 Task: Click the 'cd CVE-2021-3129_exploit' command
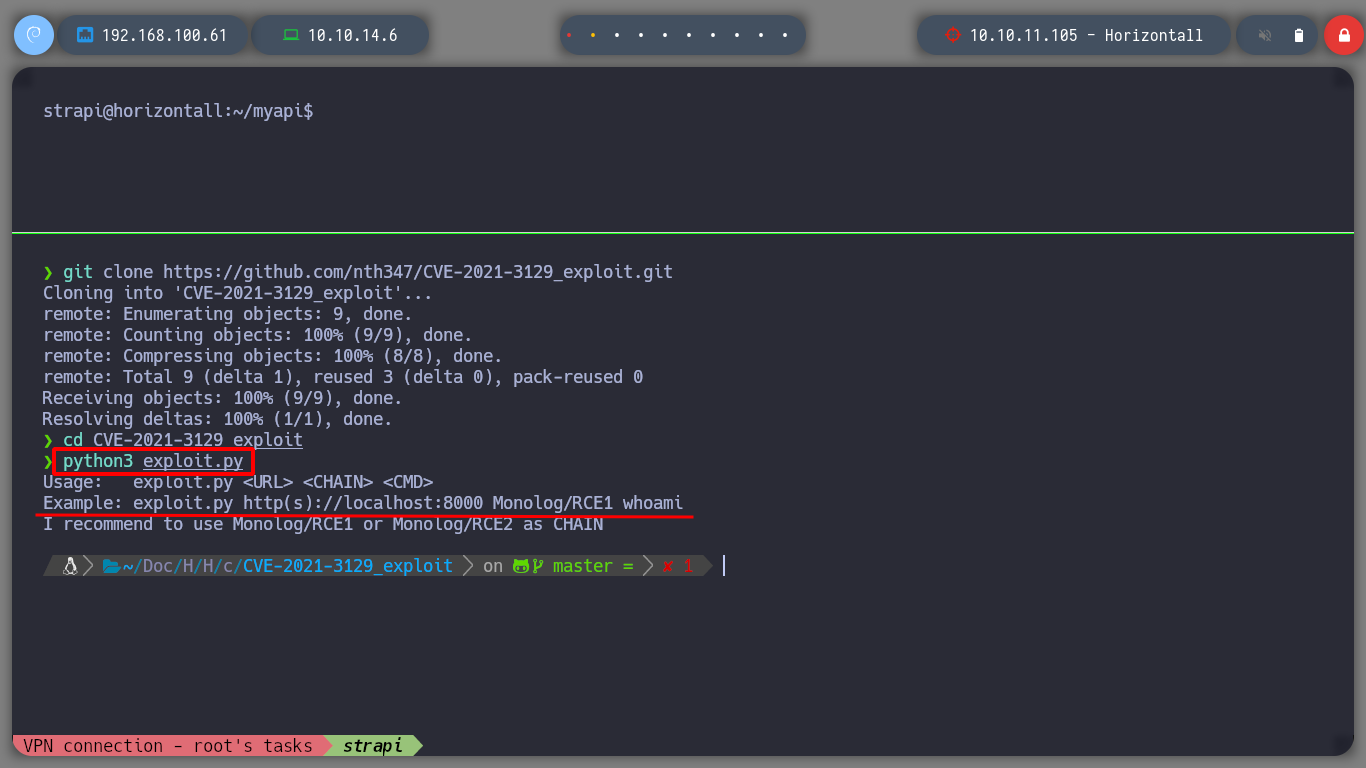(183, 440)
